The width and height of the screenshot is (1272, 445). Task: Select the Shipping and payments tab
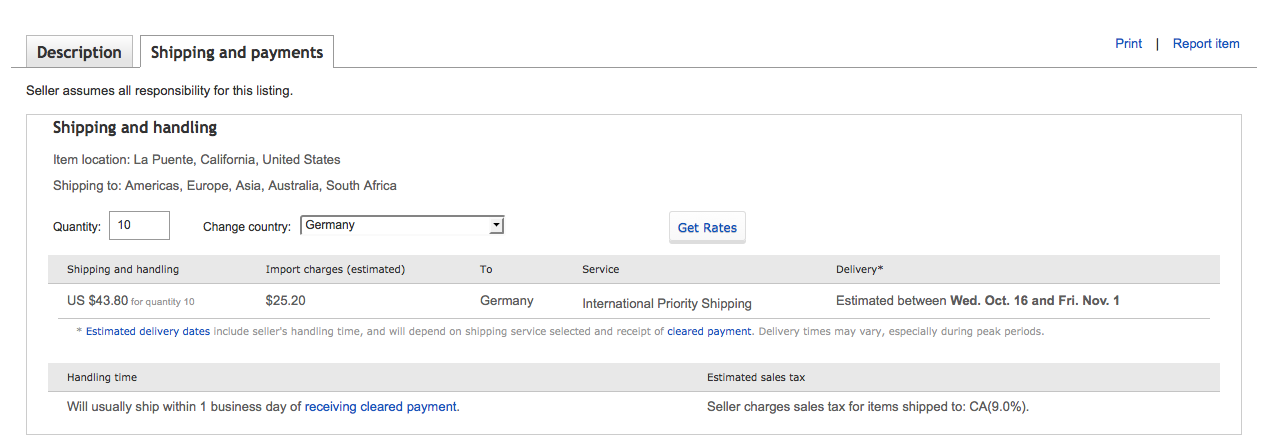coord(237,52)
